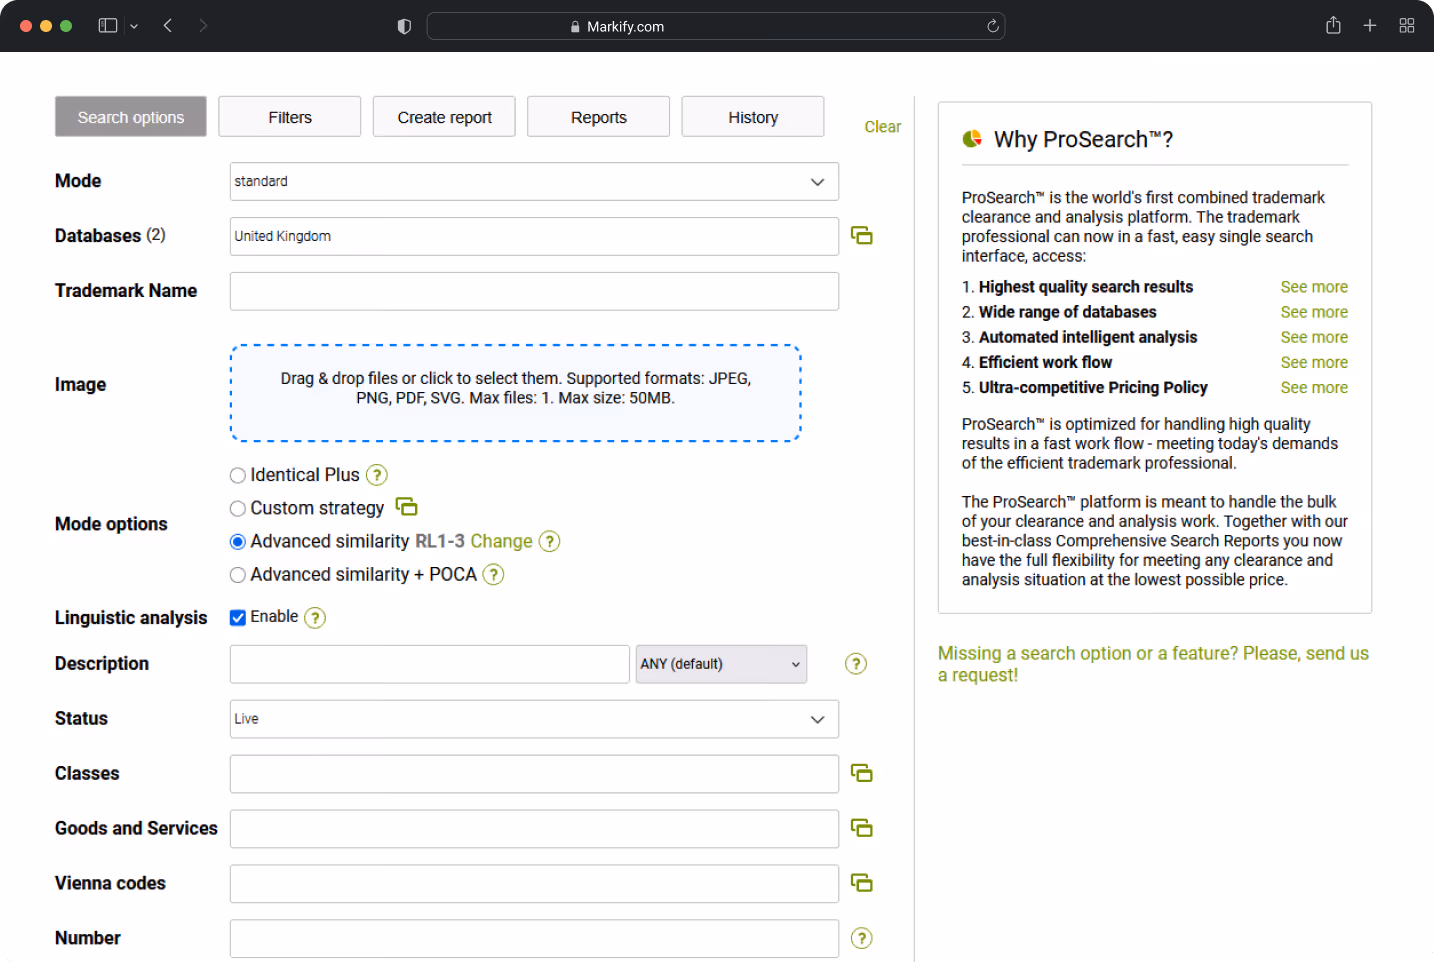Select the Advanced similarity RL1-3 option
The image size is (1434, 962).
coord(238,541)
